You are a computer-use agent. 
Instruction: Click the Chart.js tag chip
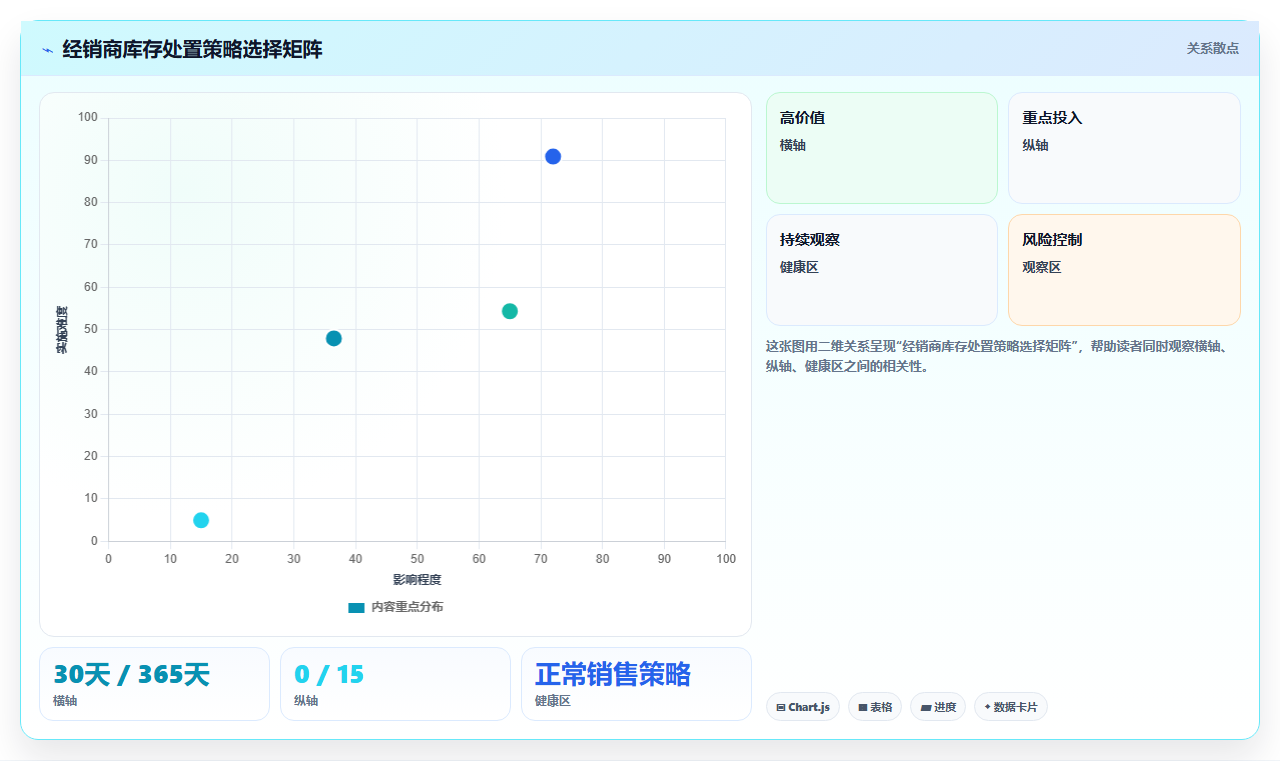pyautogui.click(x=803, y=707)
